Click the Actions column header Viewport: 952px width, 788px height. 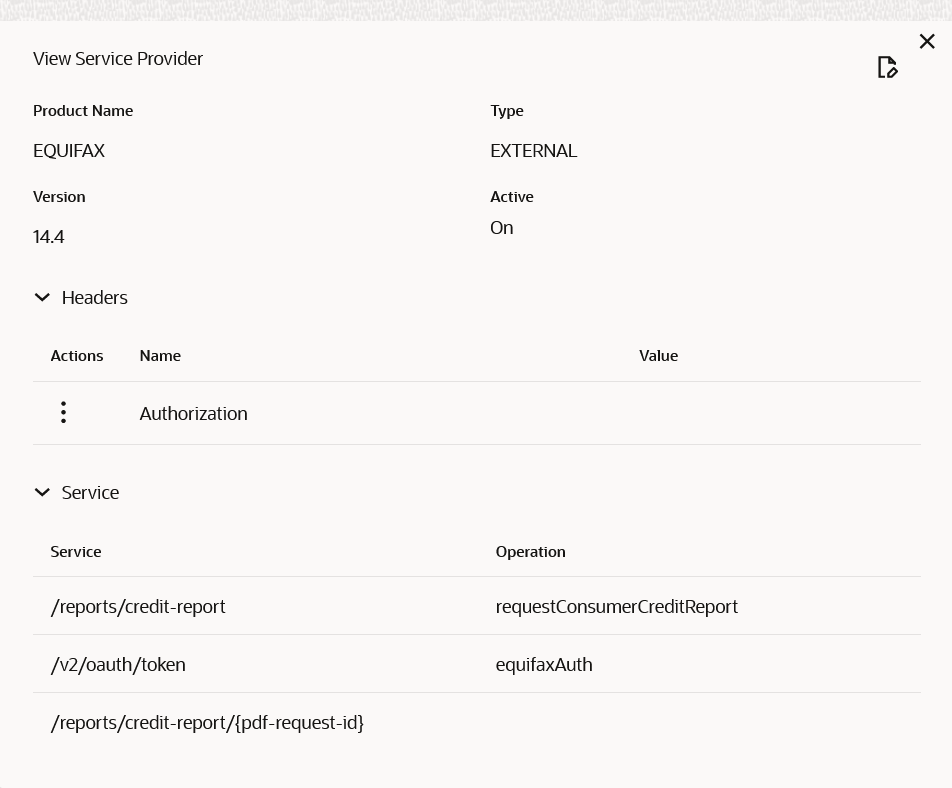(x=77, y=356)
